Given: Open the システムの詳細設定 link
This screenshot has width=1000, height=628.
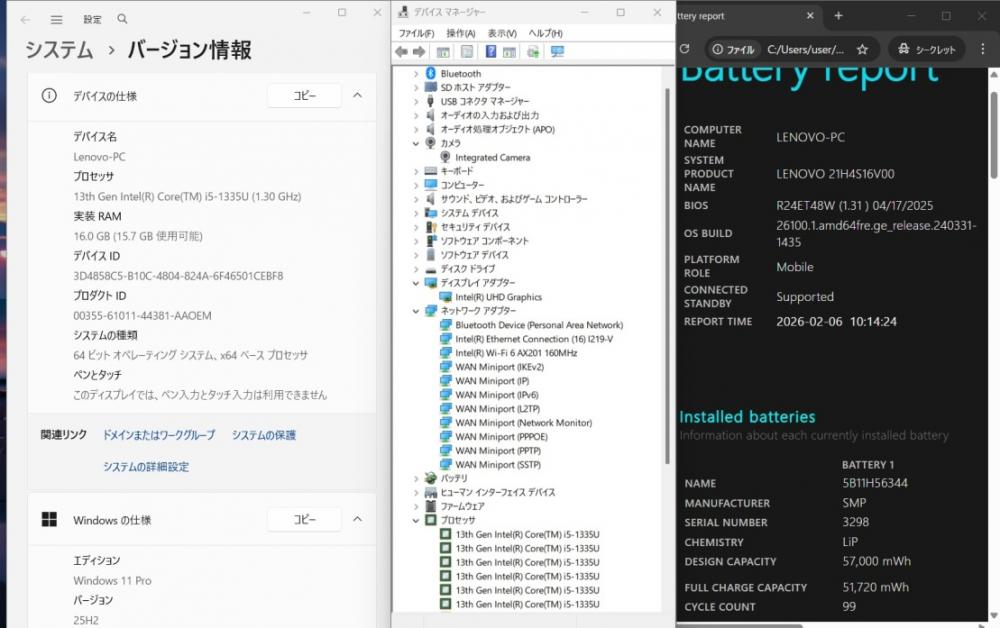Looking at the screenshot, I should 146,467.
